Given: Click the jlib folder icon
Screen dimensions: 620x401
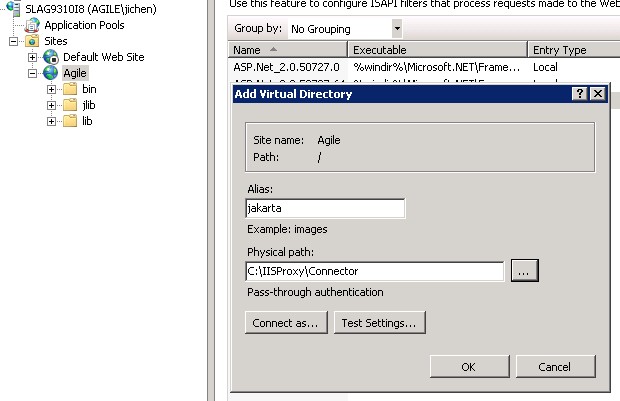Looking at the screenshot, I should point(69,105).
